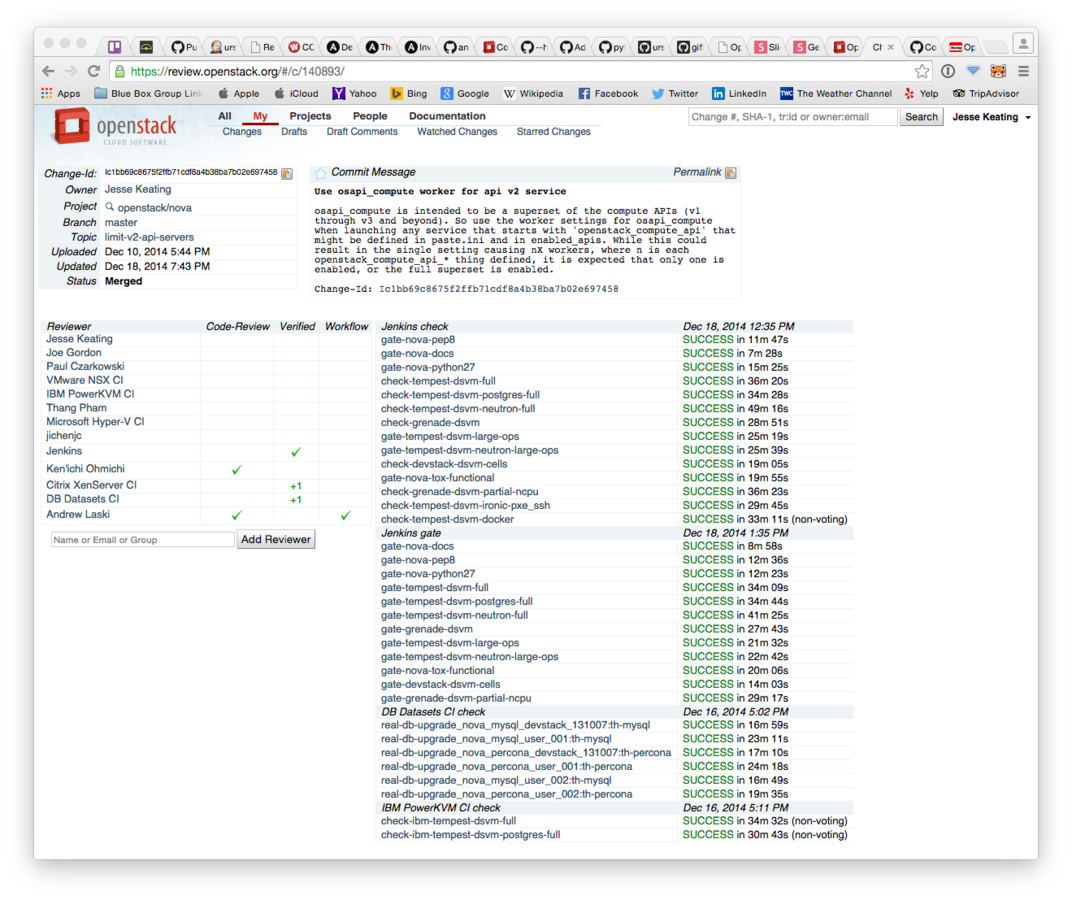Open the Facebook bookmark

pyautogui.click(x=608, y=94)
